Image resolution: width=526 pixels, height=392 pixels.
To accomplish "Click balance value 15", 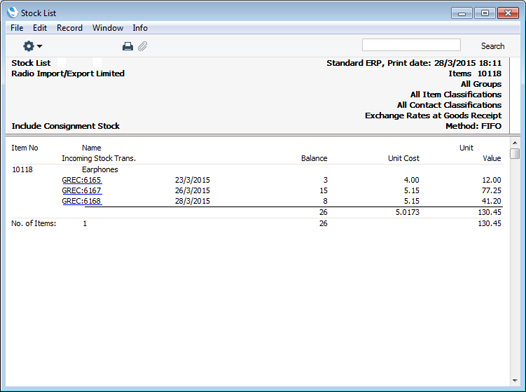I will click(x=323, y=190).
